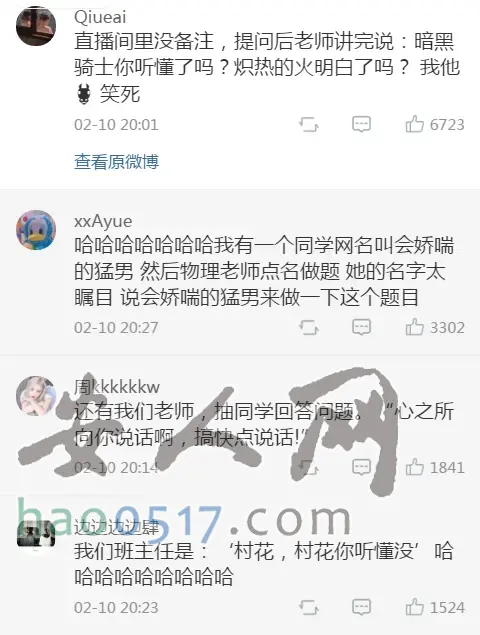Screen dimensions: 480x635
Task: View xxAyue's duck avatar
Action: (x=36, y=230)
